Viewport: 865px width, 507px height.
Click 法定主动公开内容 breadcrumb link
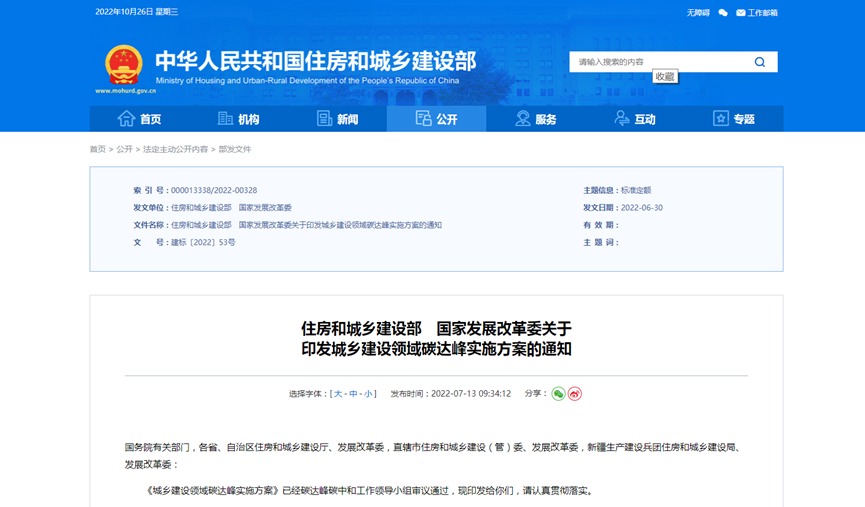175,149
